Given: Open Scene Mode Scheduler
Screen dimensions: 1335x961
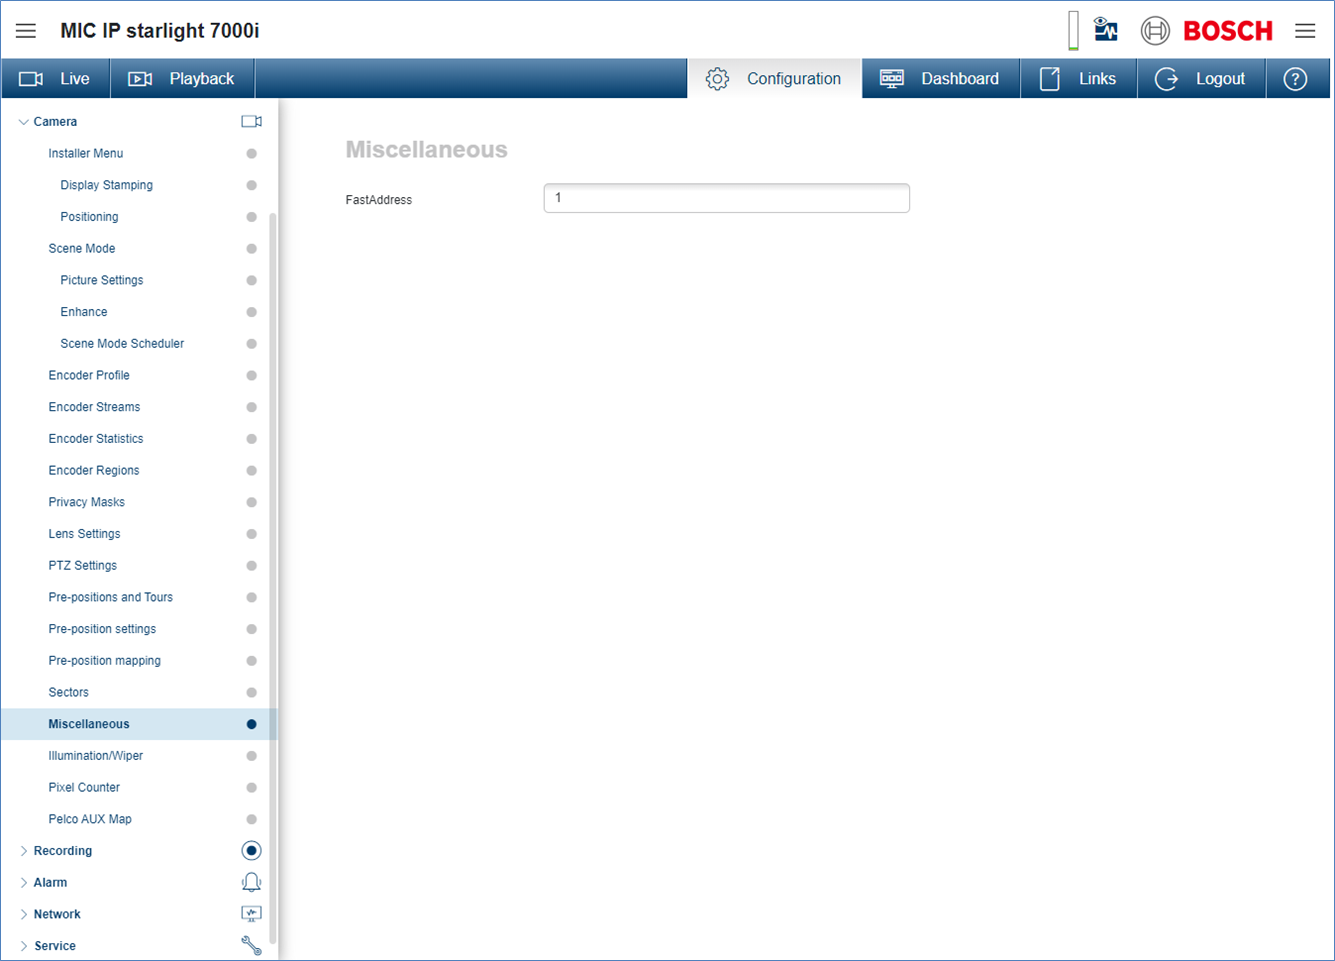Looking at the screenshot, I should [x=122, y=344].
